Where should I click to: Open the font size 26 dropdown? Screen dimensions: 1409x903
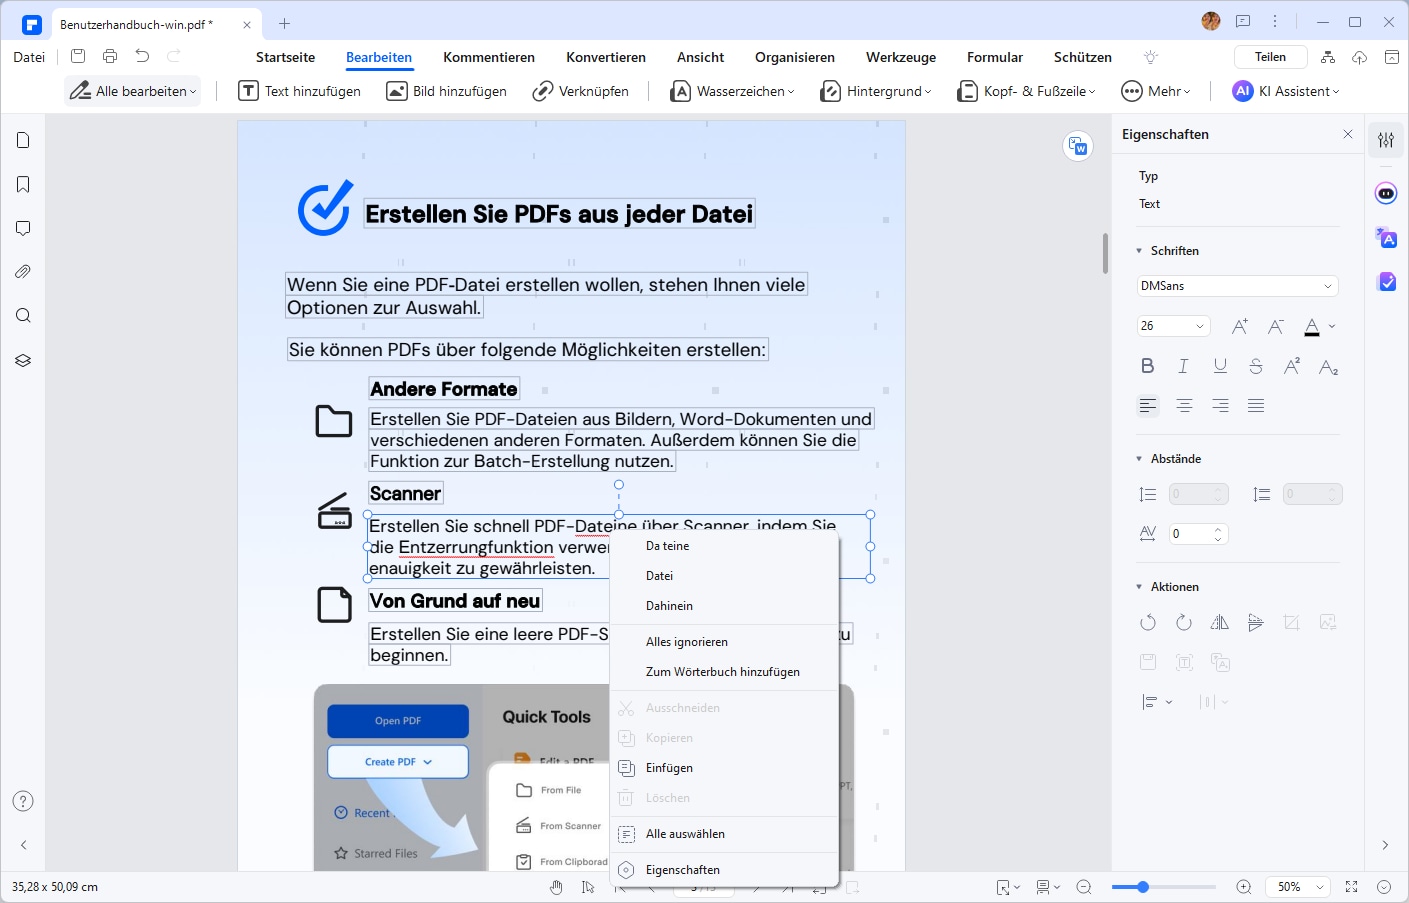pyautogui.click(x=1174, y=326)
